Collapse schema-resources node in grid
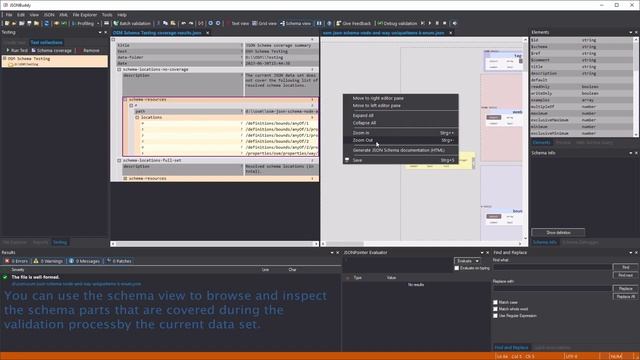This screenshot has height=360, width=640. tap(125, 100)
